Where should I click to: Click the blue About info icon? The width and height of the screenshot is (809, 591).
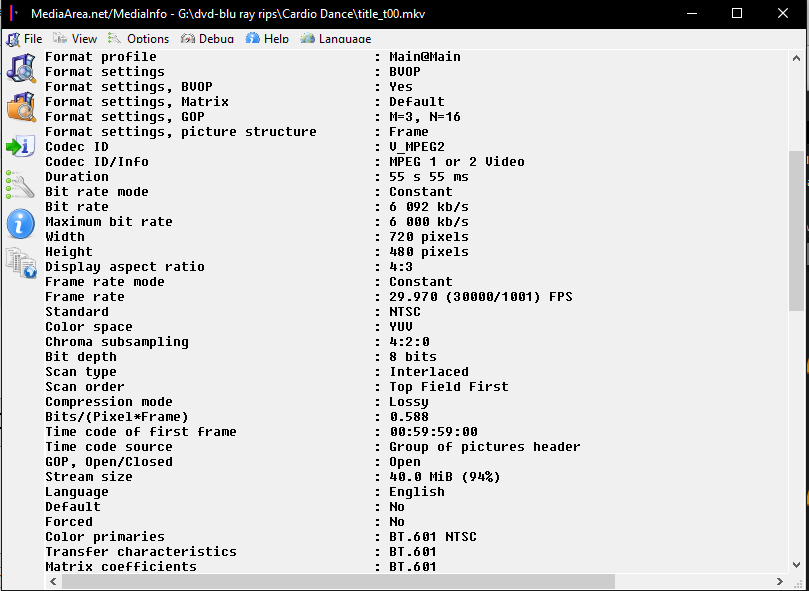point(21,225)
